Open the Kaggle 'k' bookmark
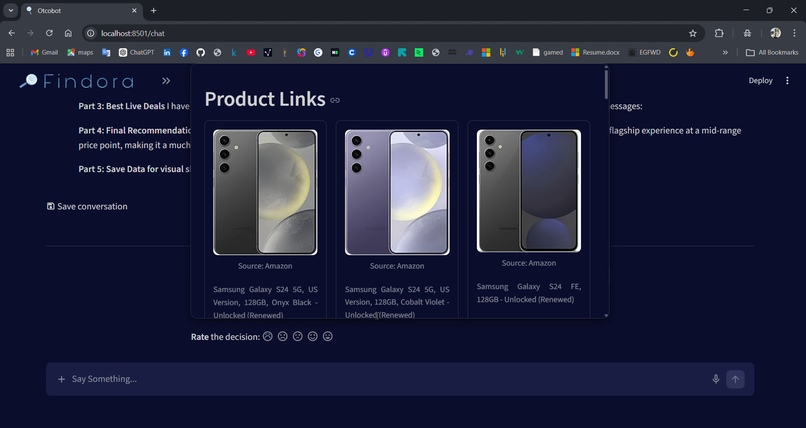 pyautogui.click(x=234, y=52)
